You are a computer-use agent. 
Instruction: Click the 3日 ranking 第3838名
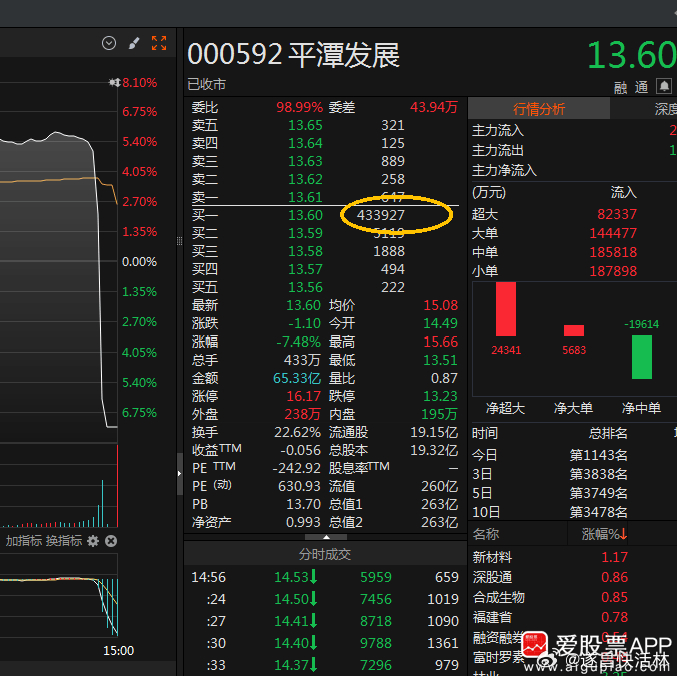(598, 474)
